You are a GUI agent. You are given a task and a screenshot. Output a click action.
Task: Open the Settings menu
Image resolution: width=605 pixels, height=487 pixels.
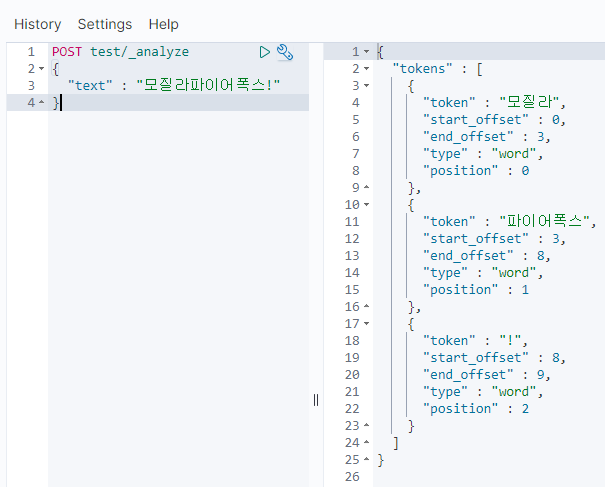coord(104,24)
